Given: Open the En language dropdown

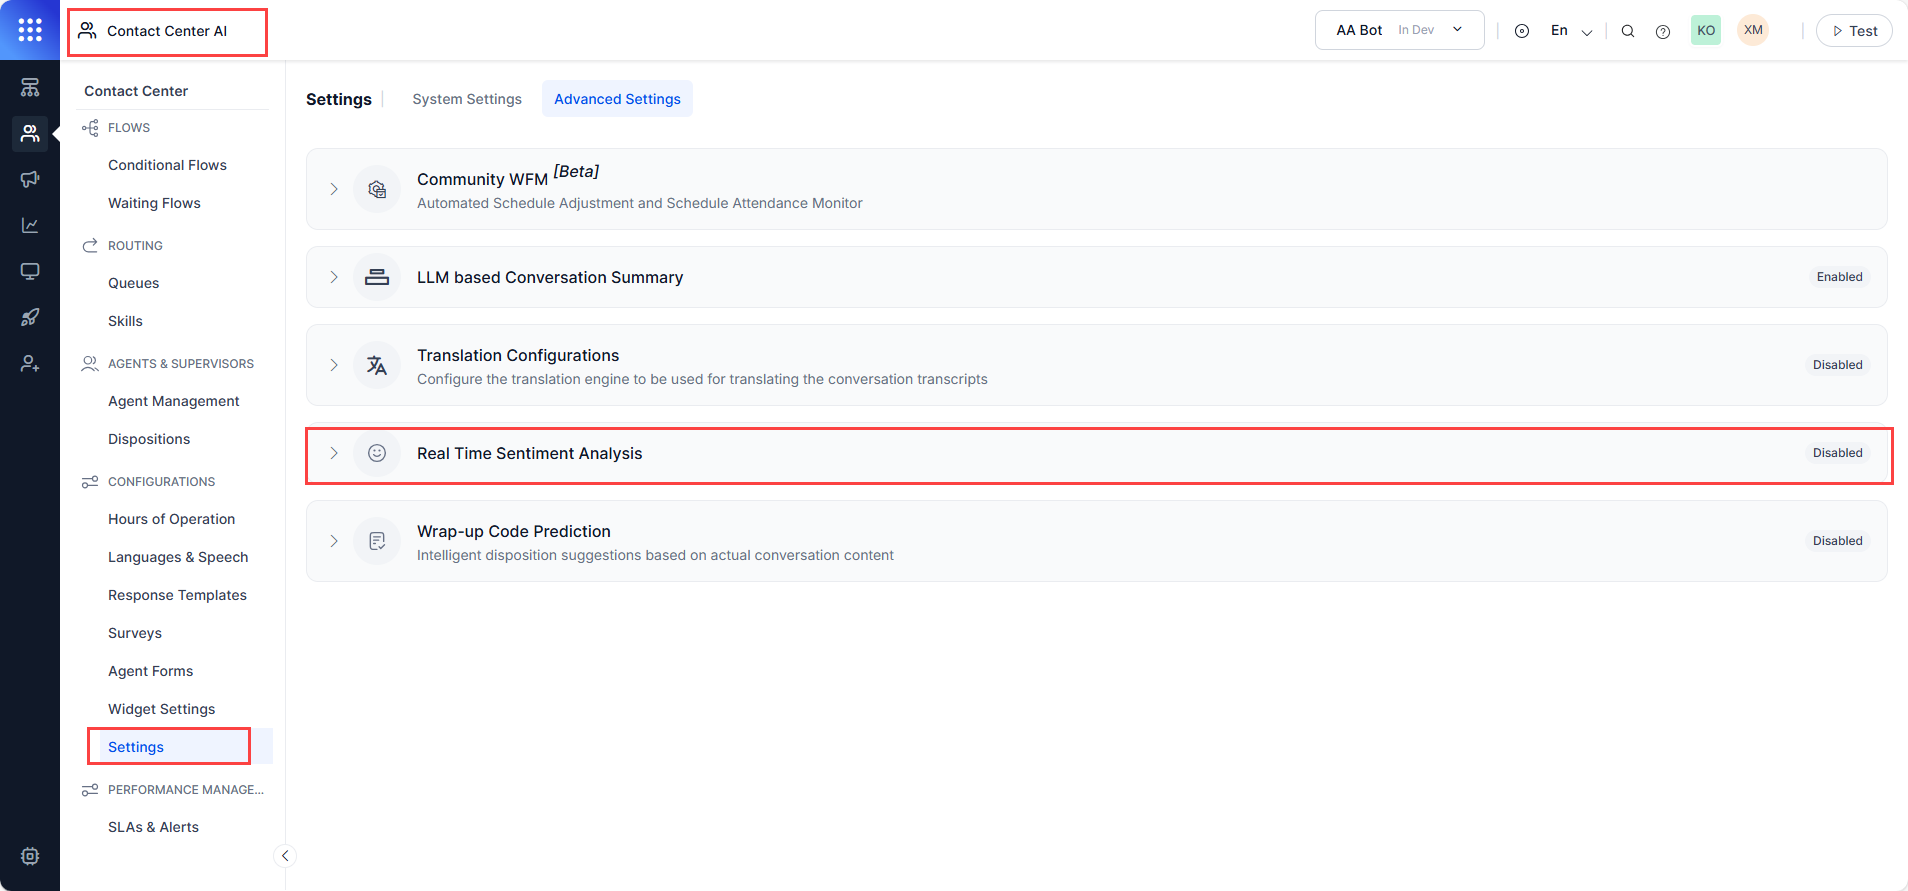Looking at the screenshot, I should coord(1571,31).
